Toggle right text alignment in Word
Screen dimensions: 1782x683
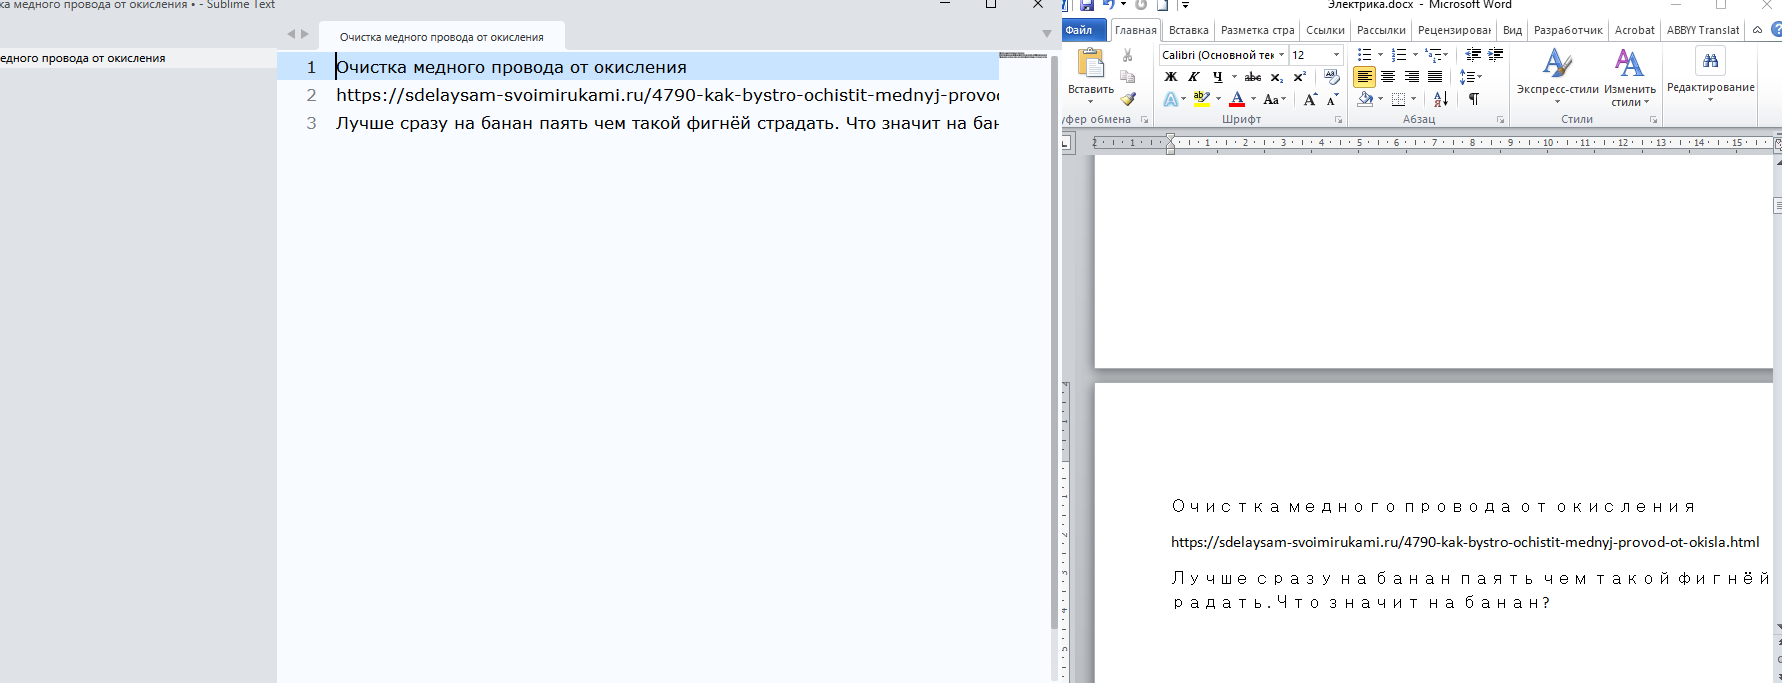(1411, 77)
